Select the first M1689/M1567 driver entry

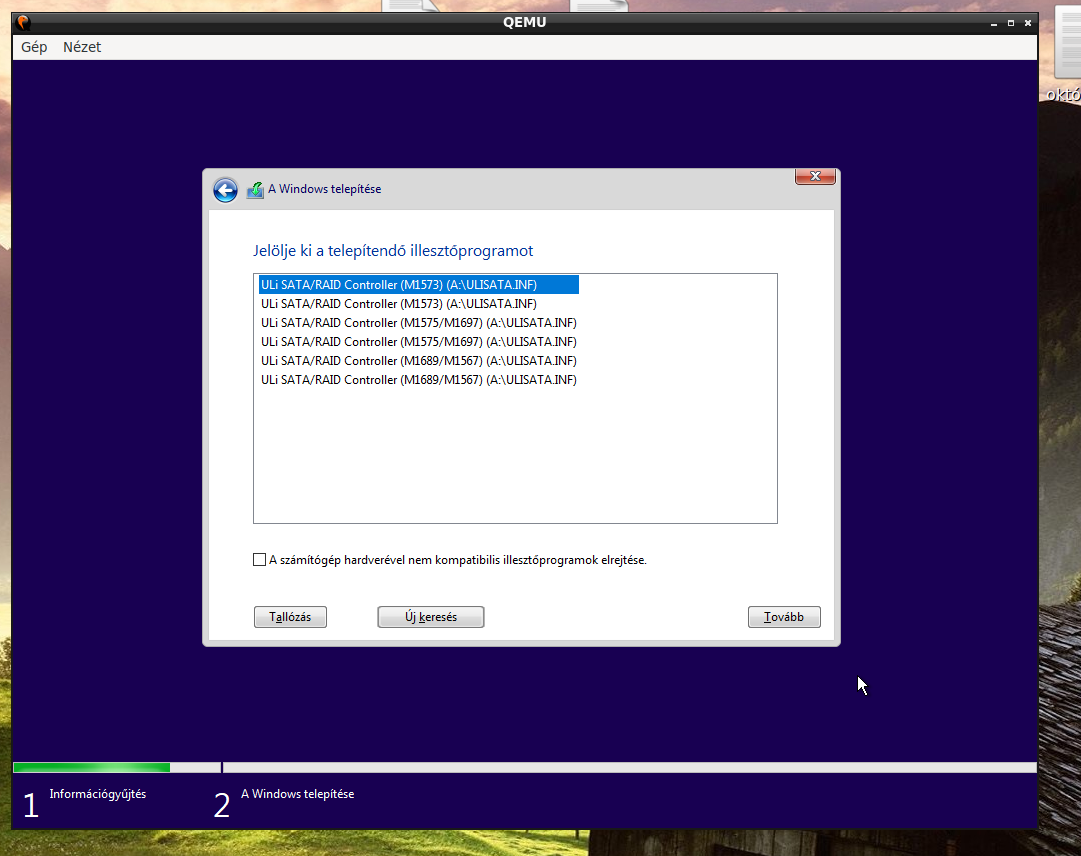(x=418, y=360)
